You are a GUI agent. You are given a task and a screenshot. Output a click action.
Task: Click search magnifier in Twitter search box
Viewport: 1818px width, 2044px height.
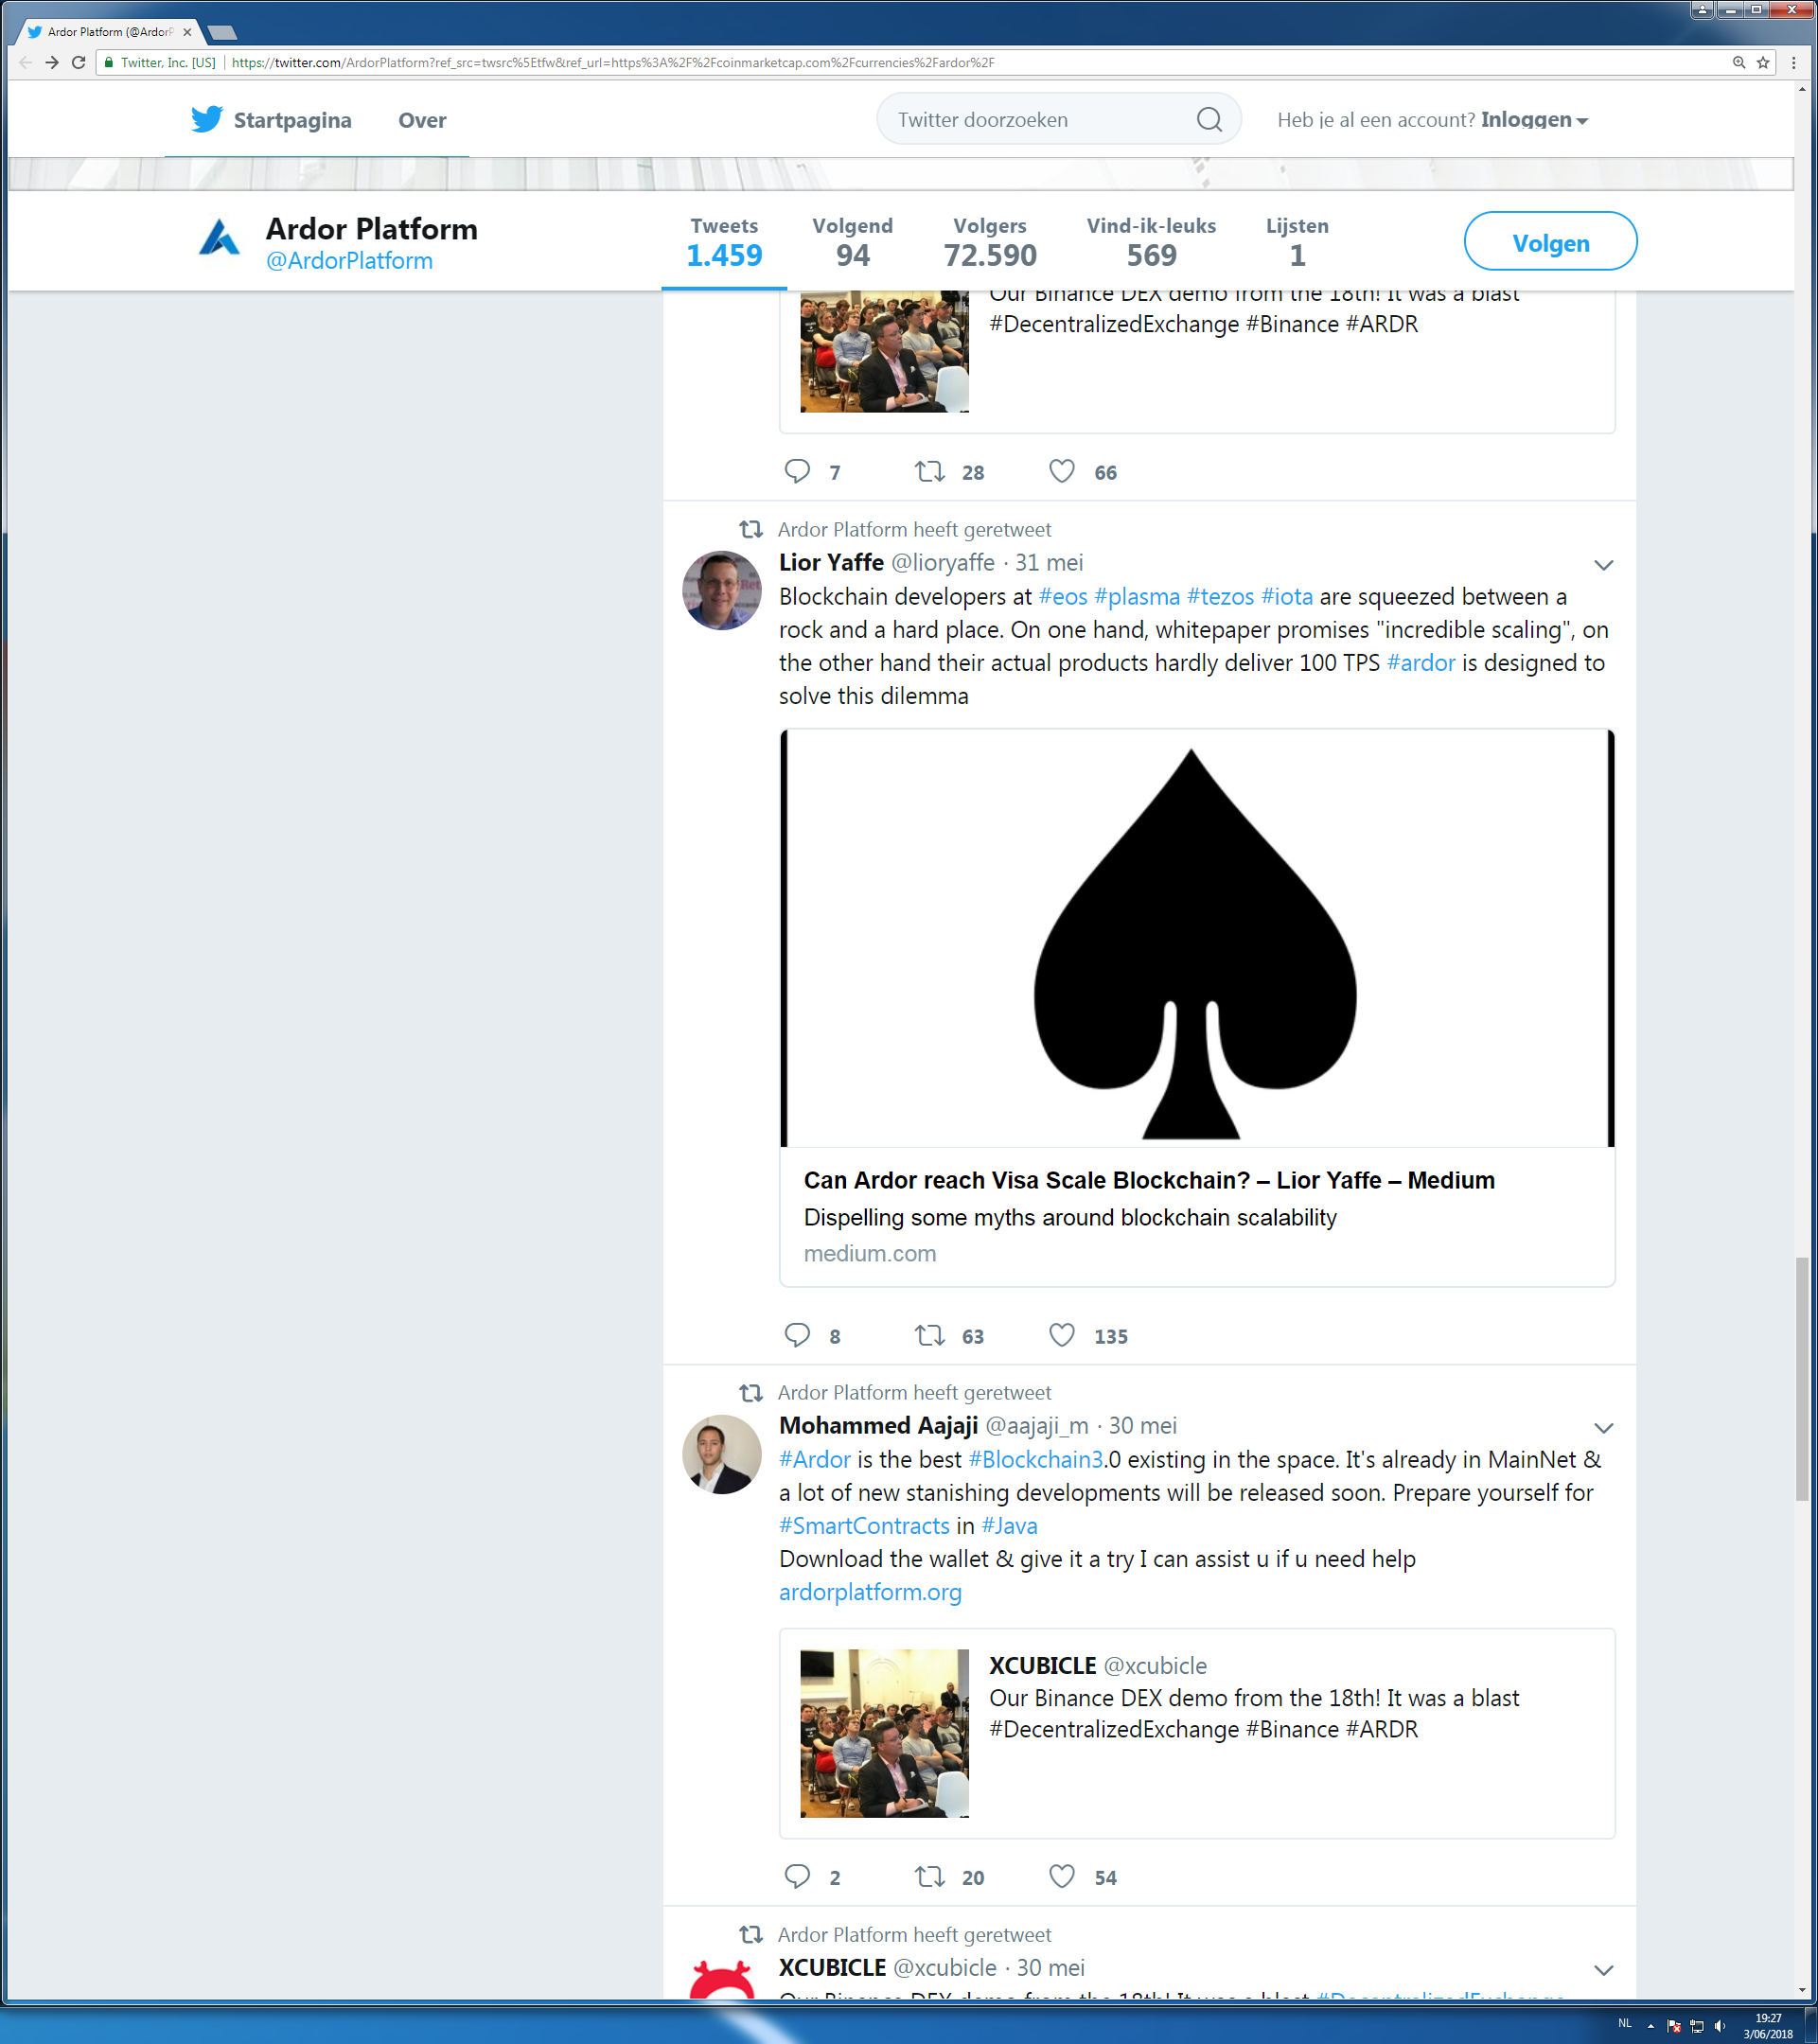(x=1209, y=120)
